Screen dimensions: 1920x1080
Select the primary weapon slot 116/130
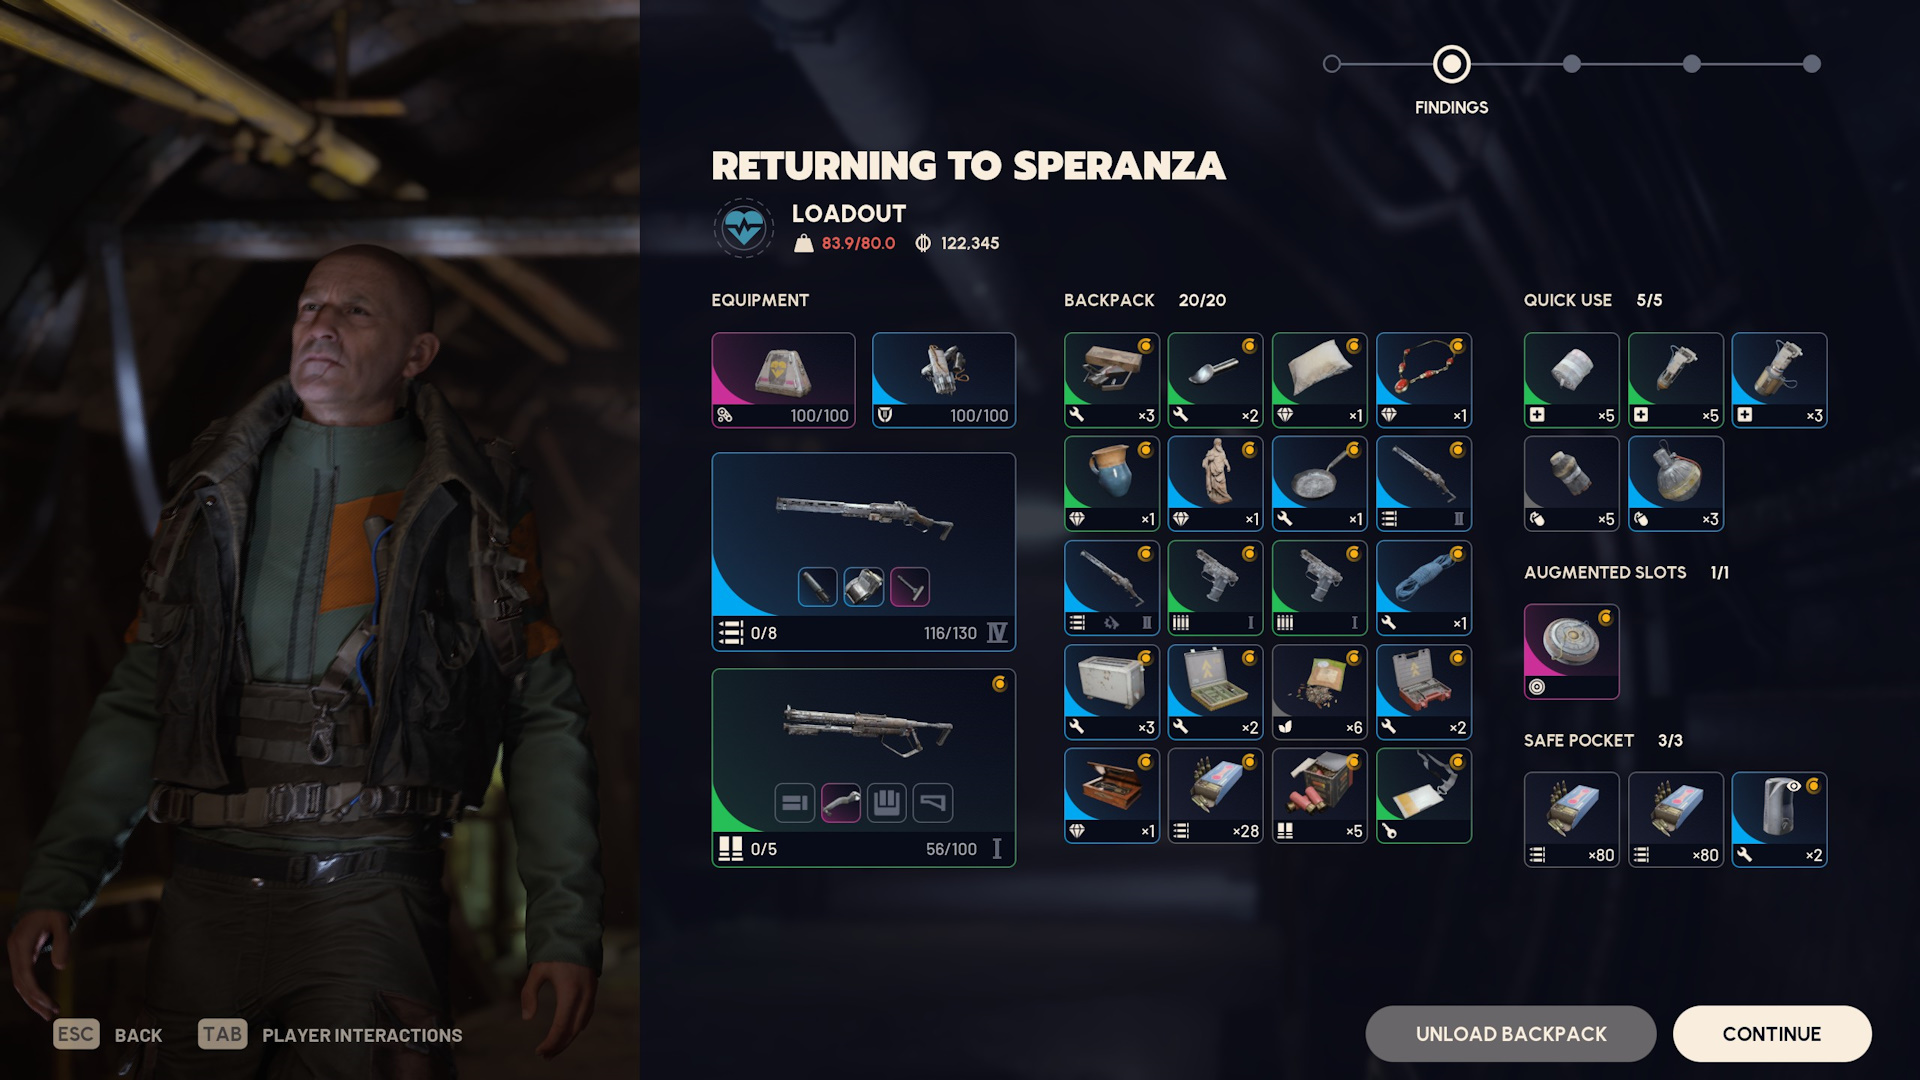point(863,552)
